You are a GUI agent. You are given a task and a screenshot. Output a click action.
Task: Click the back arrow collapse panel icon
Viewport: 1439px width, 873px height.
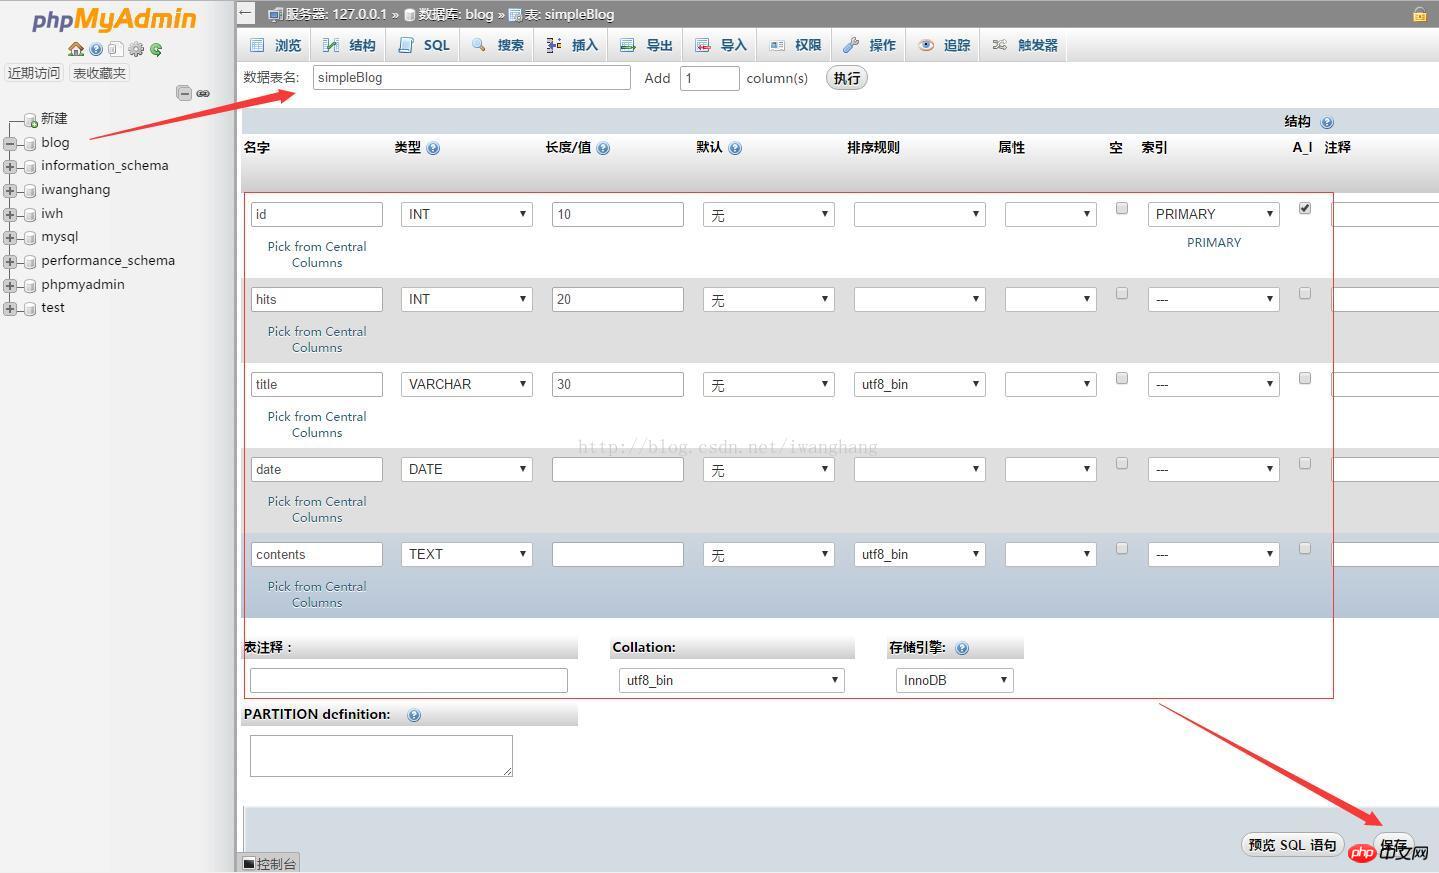pyautogui.click(x=246, y=13)
